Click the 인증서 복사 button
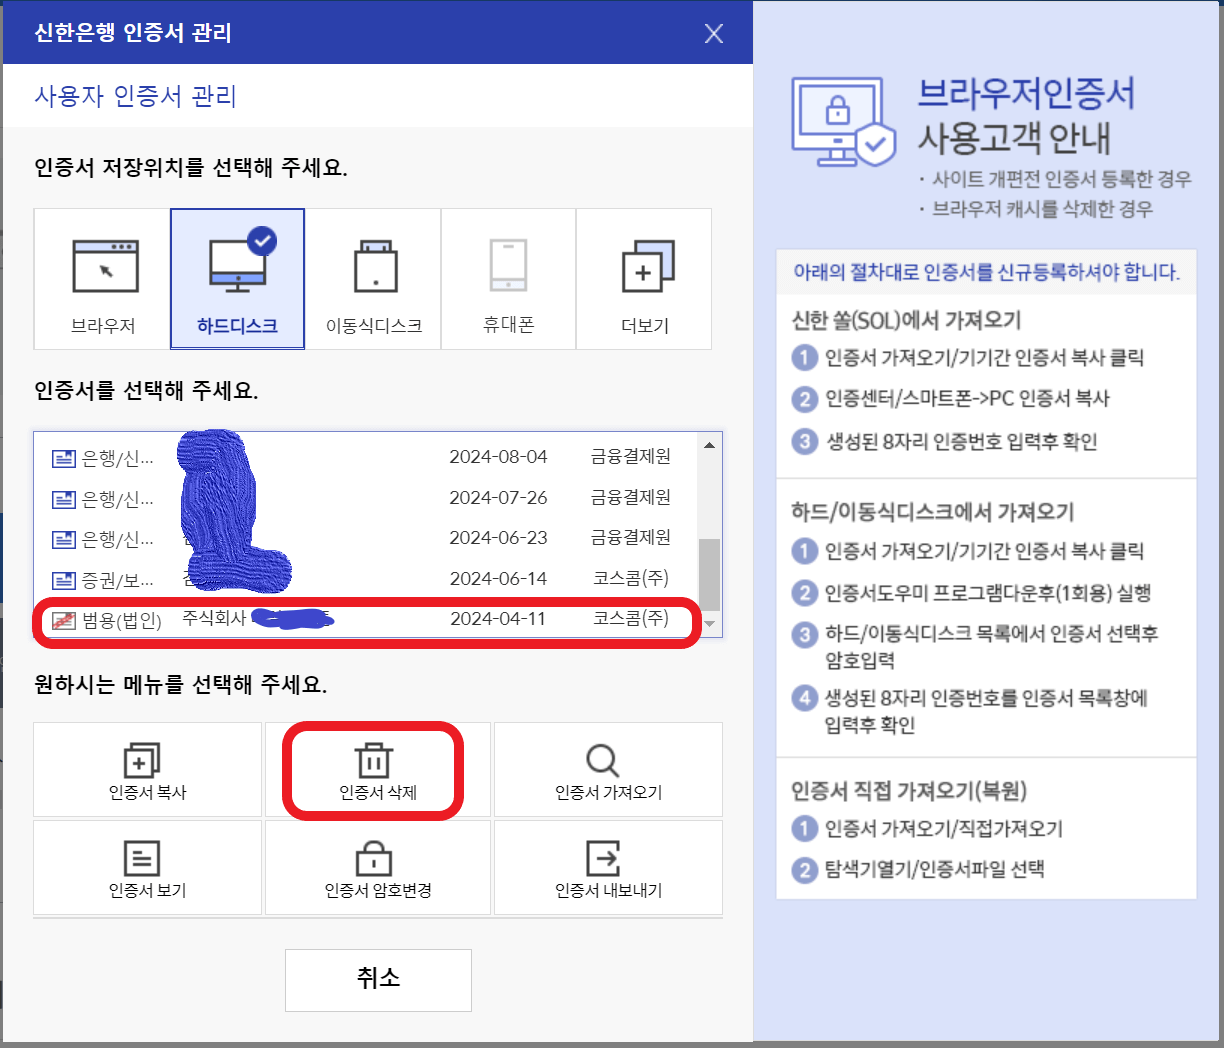Image resolution: width=1224 pixels, height=1048 pixels. coord(148,770)
